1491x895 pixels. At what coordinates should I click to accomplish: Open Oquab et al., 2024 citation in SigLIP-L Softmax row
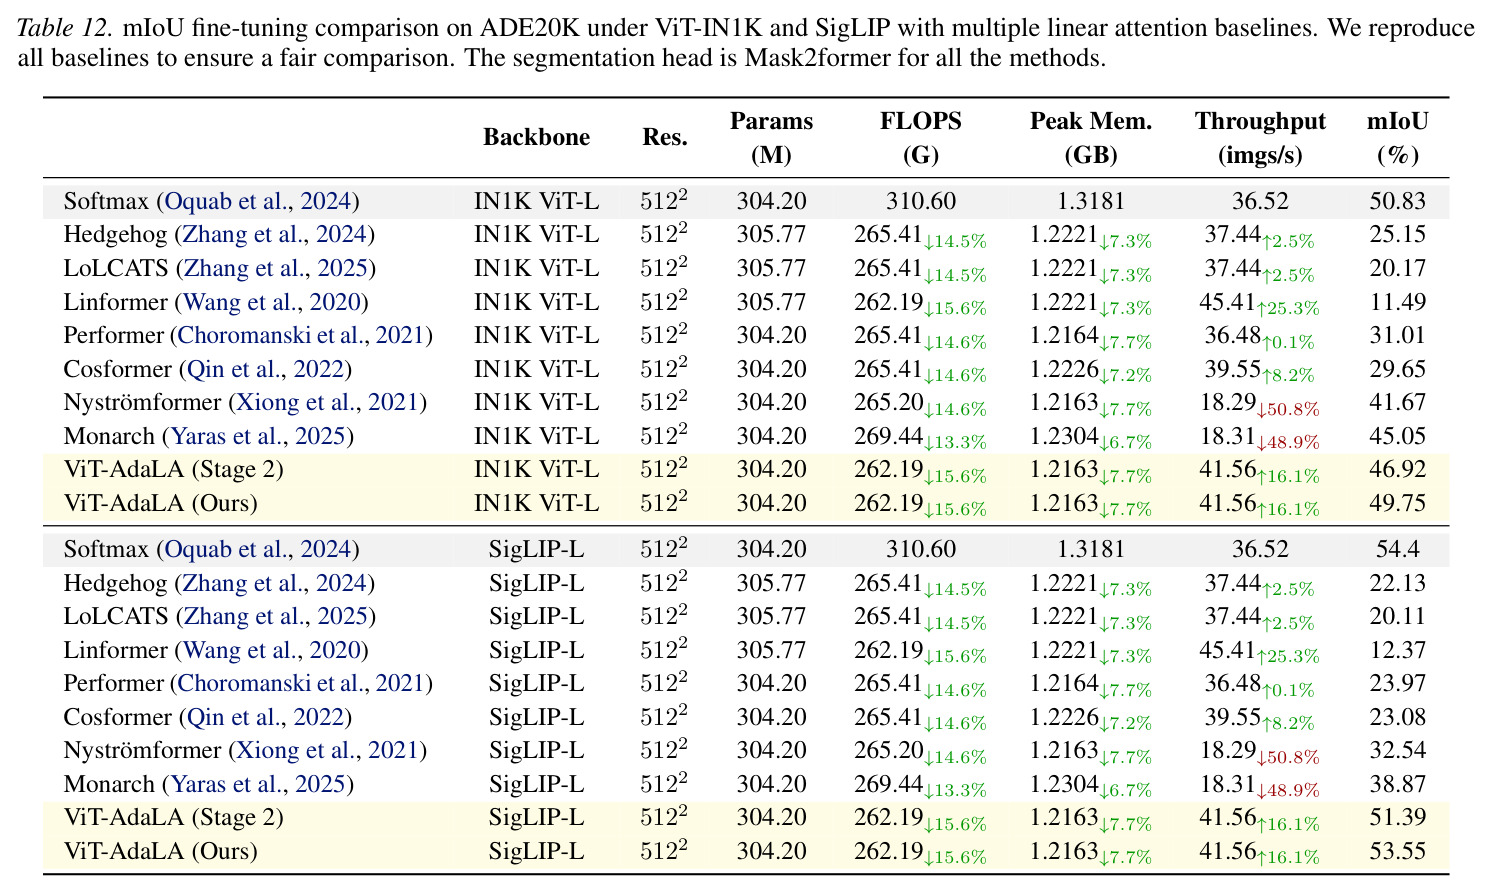(258, 549)
